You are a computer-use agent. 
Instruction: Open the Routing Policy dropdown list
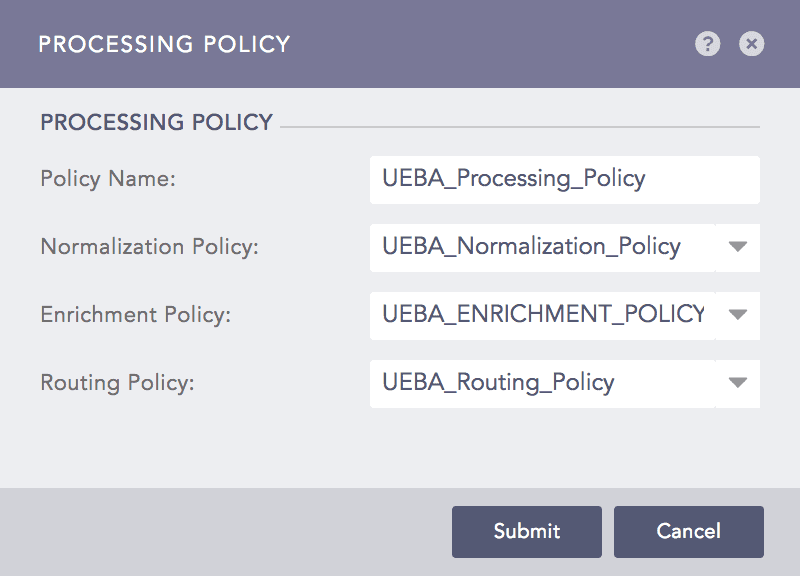[737, 383]
